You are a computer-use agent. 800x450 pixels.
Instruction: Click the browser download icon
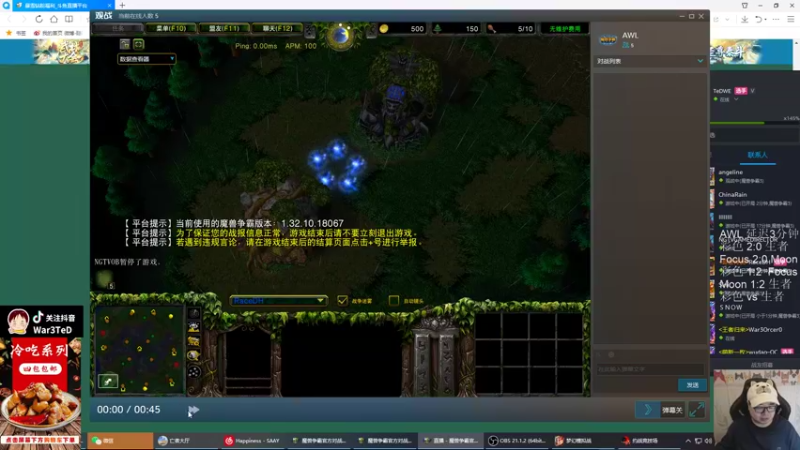coord(744,19)
